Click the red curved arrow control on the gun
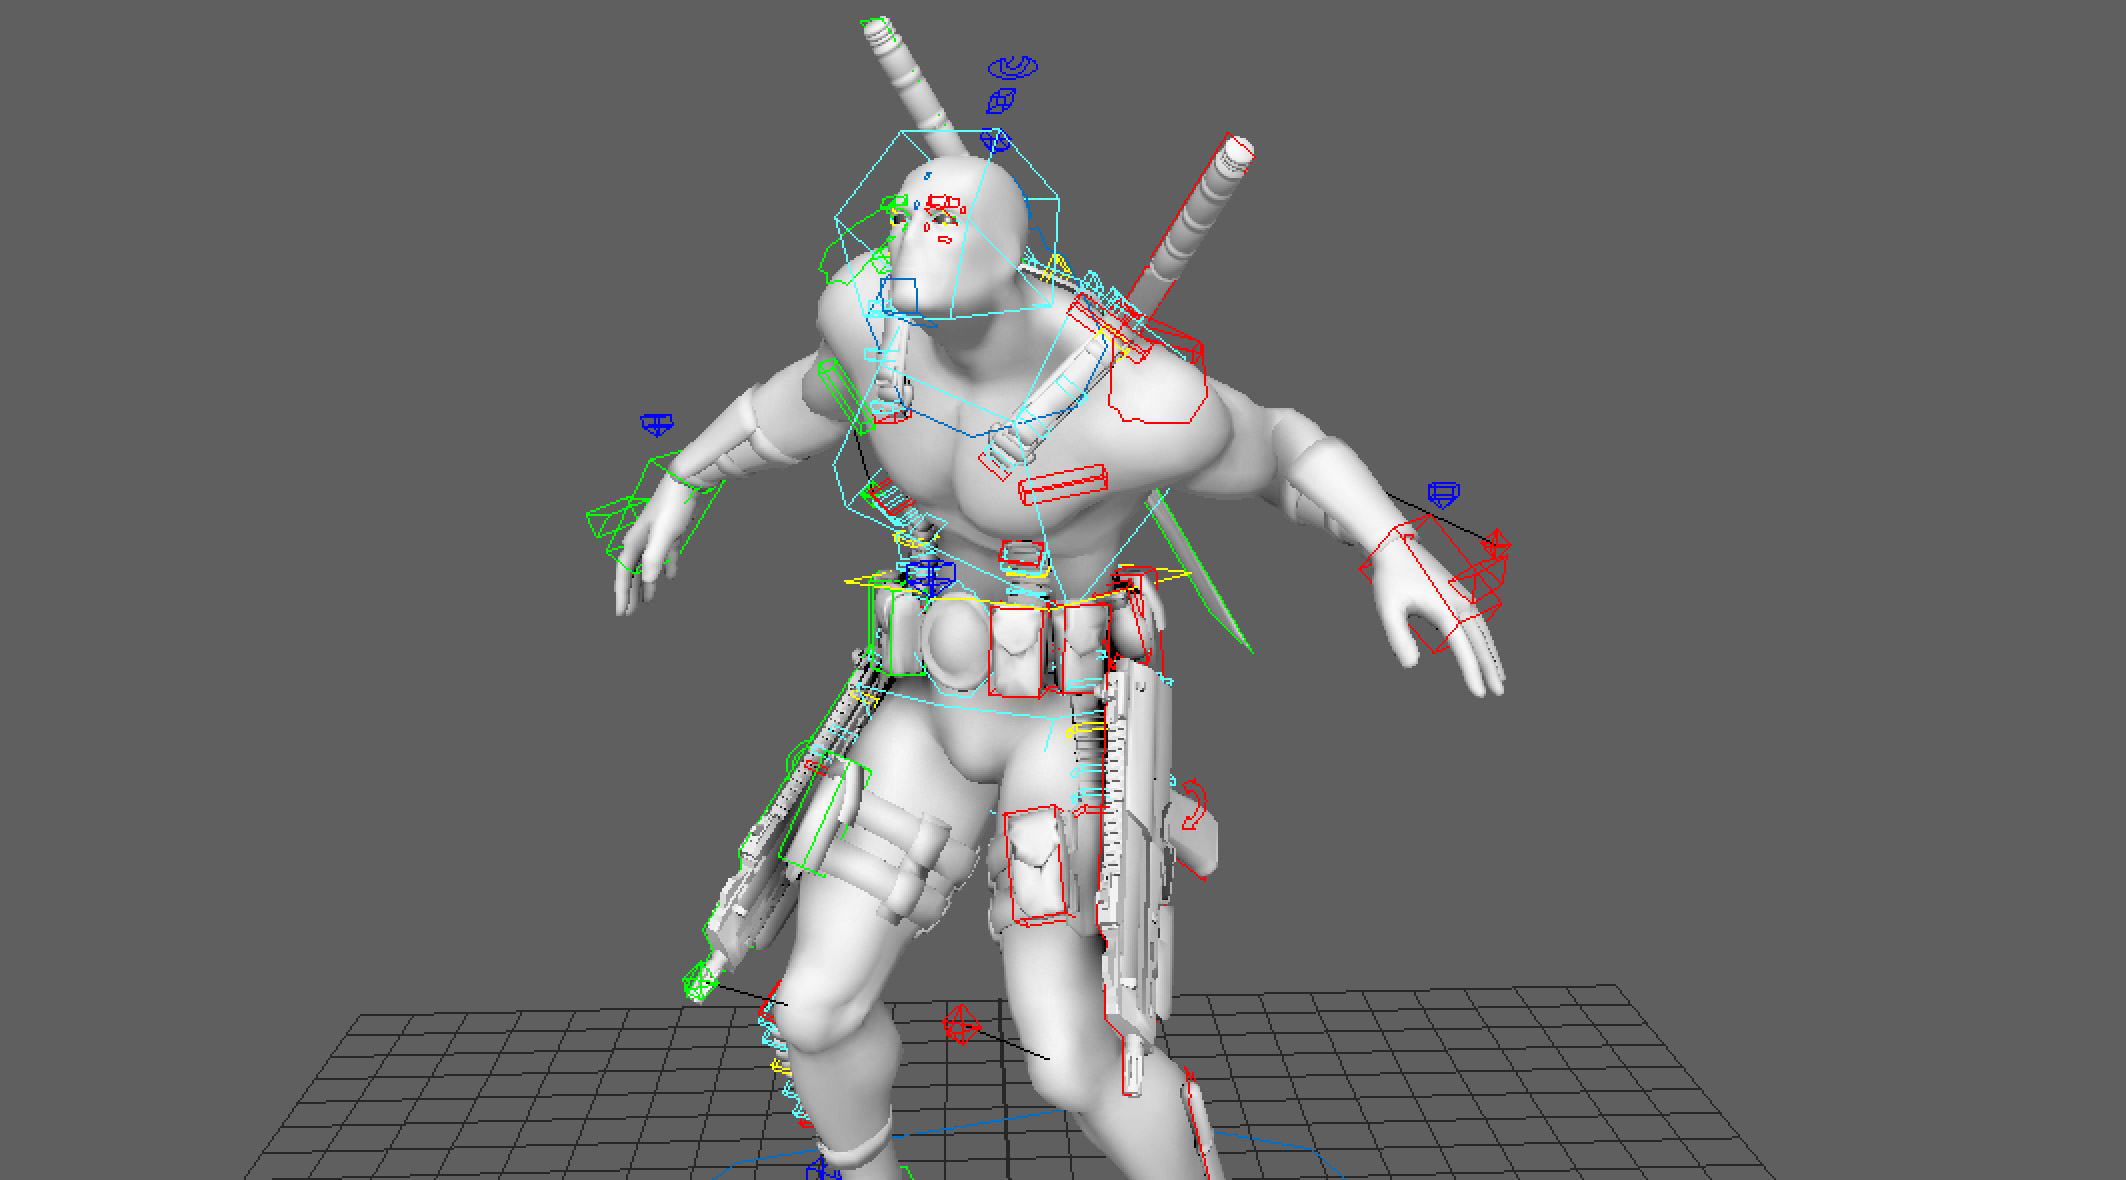The image size is (2126, 1180). [1194, 804]
